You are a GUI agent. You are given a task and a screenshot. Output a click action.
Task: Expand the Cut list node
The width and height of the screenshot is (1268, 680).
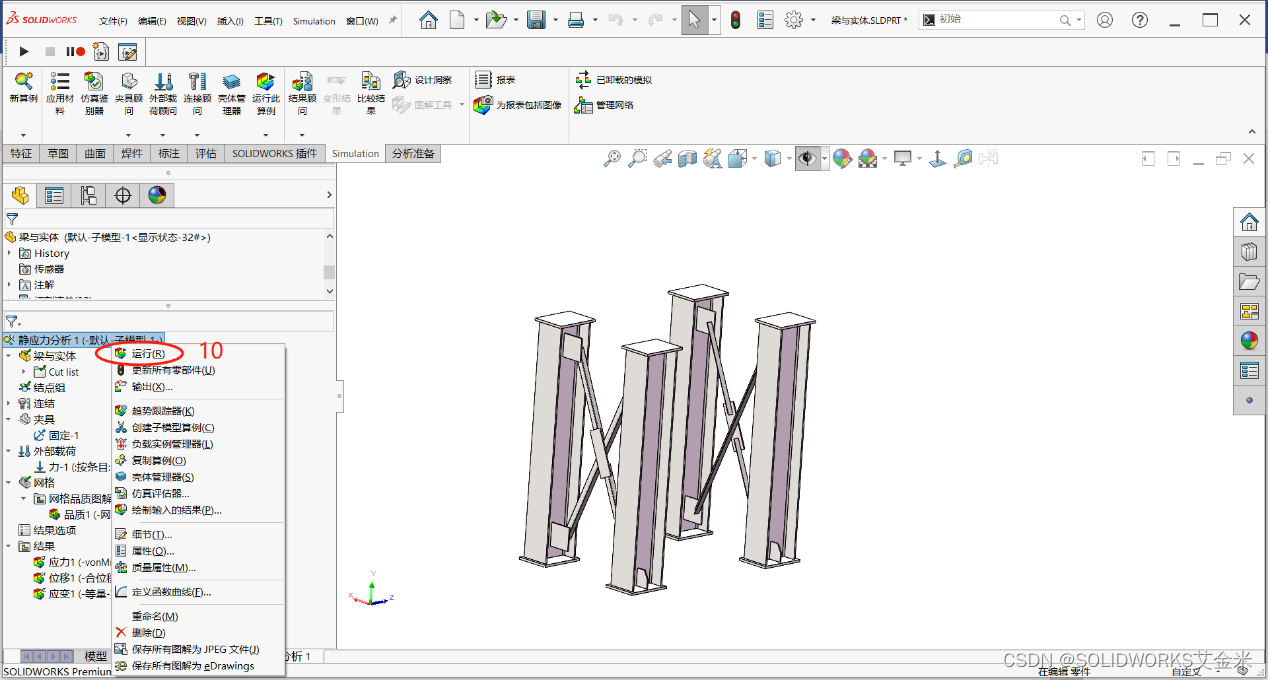[x=25, y=372]
